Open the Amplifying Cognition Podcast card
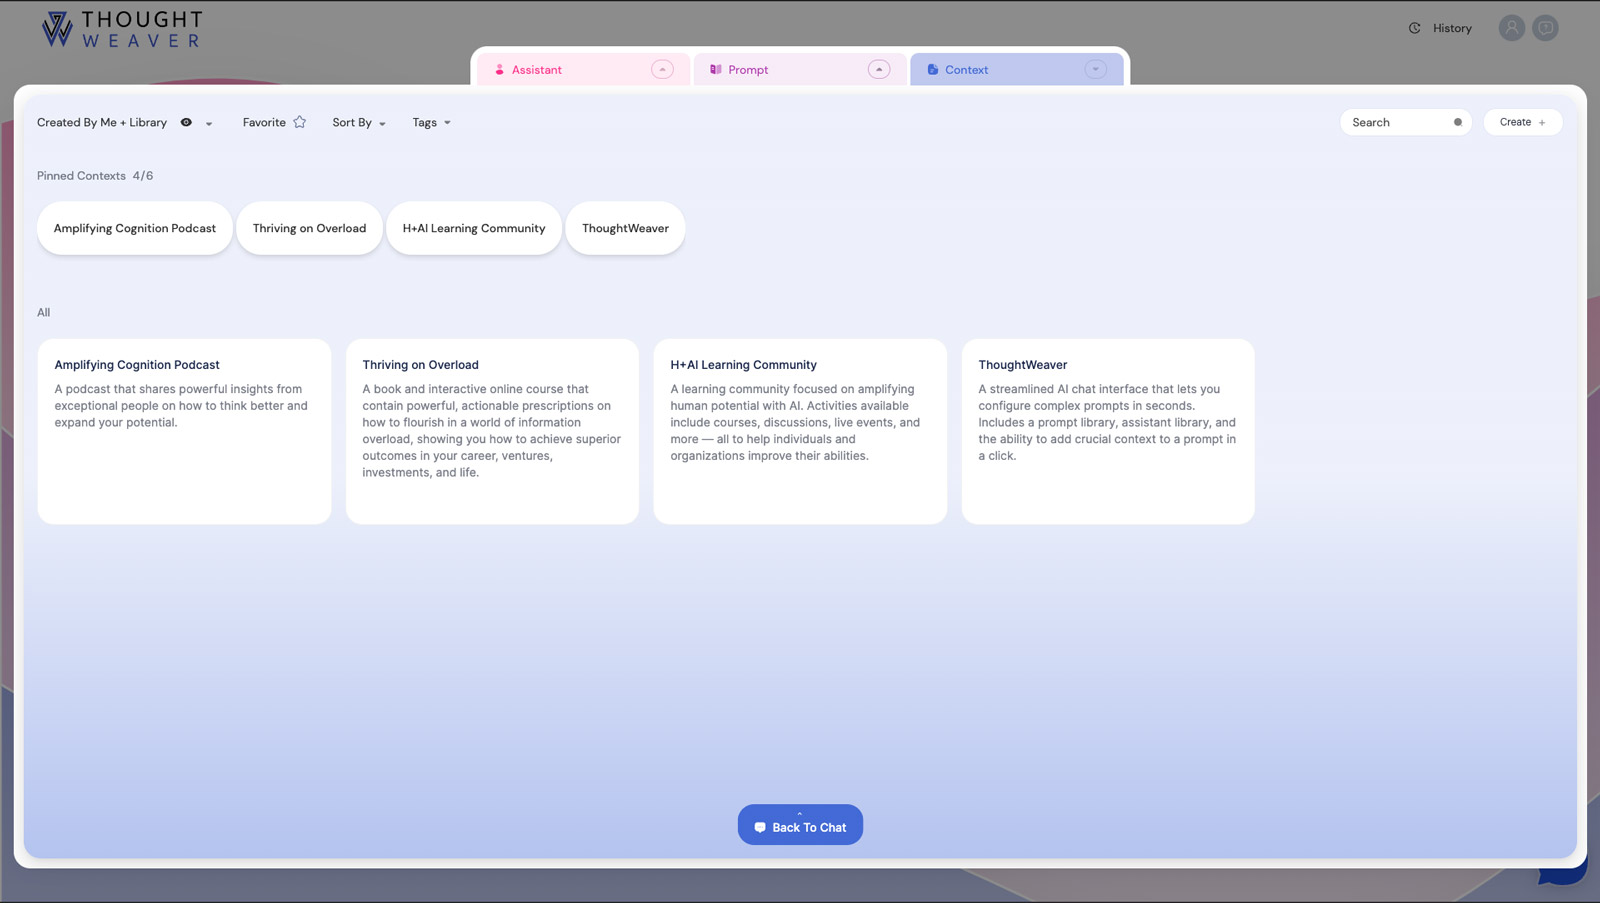 coord(184,431)
